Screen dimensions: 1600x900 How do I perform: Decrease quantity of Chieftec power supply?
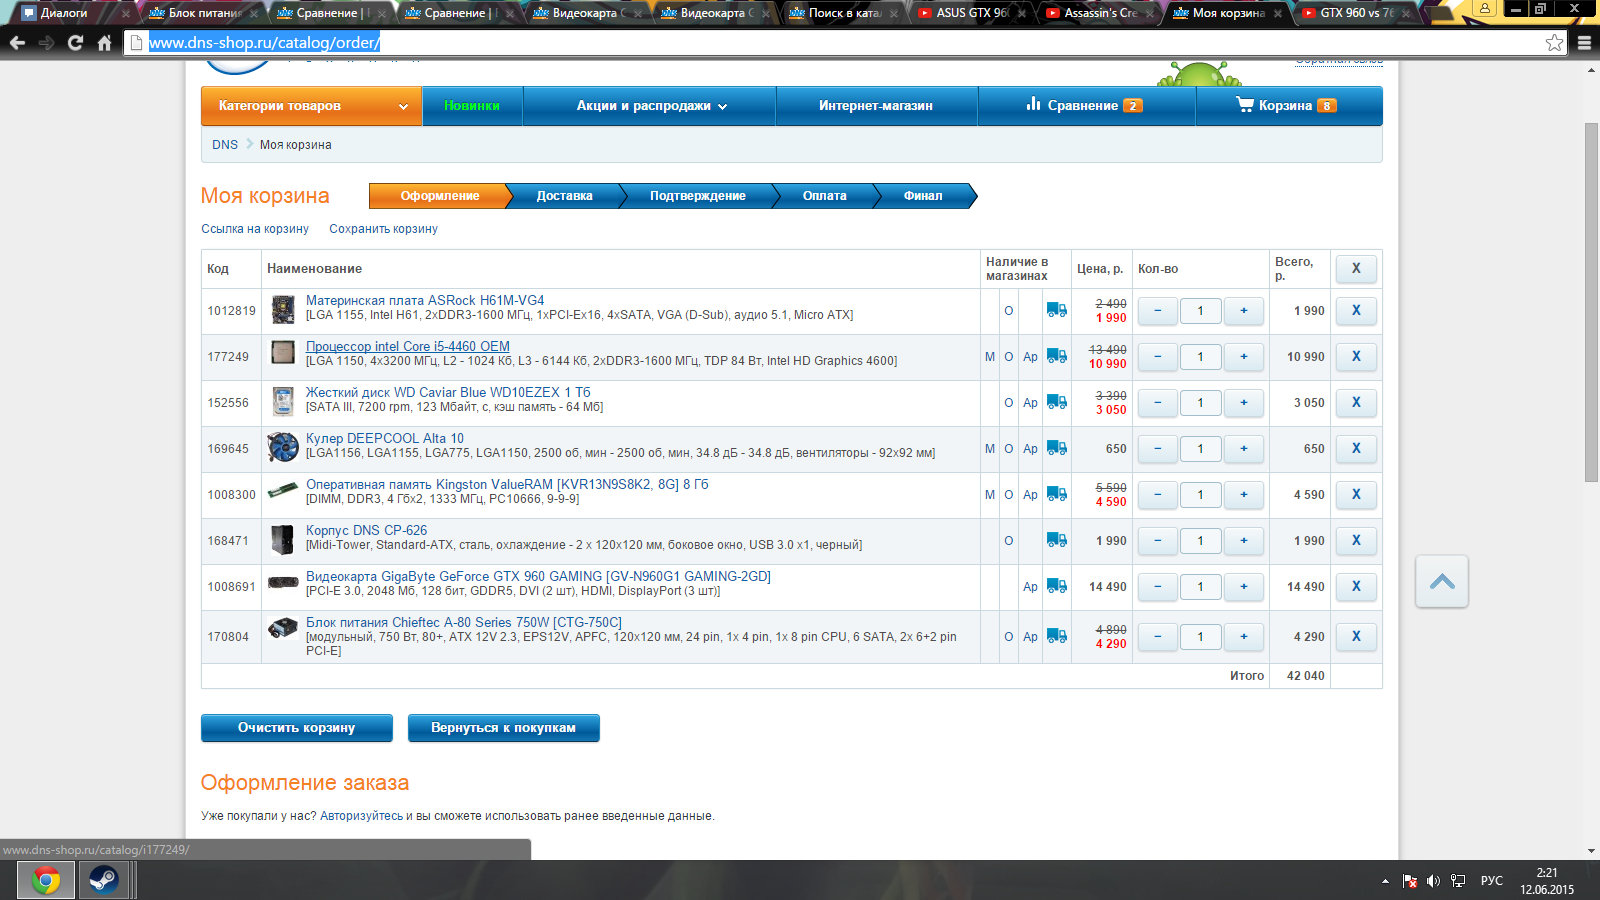point(1158,636)
